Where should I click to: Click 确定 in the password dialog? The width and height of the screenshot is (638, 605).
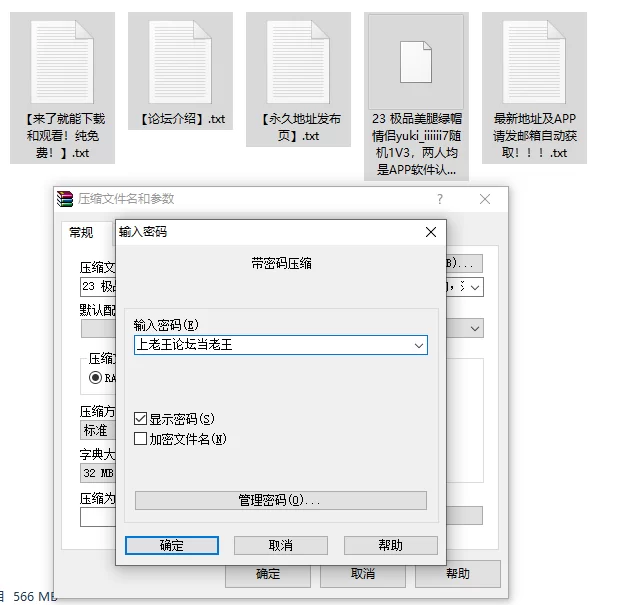172,545
